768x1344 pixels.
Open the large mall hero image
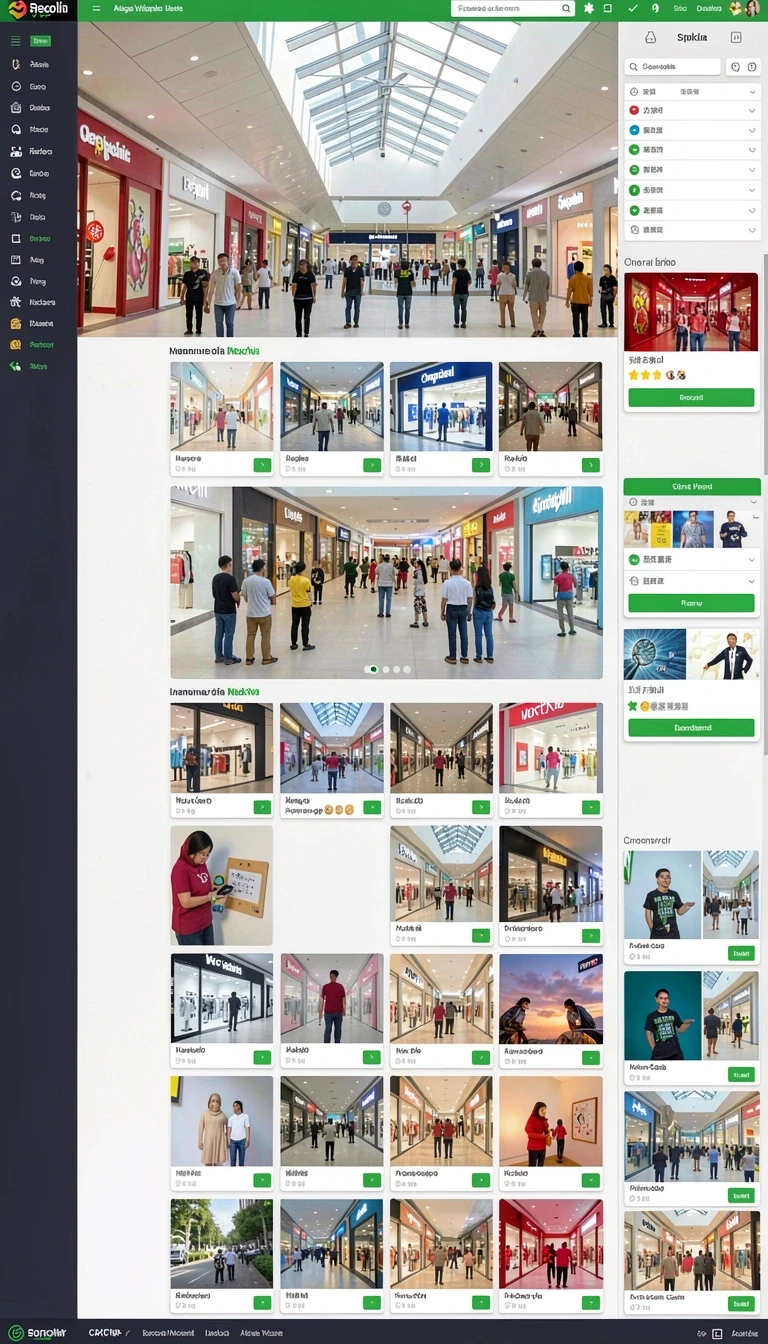(x=347, y=179)
